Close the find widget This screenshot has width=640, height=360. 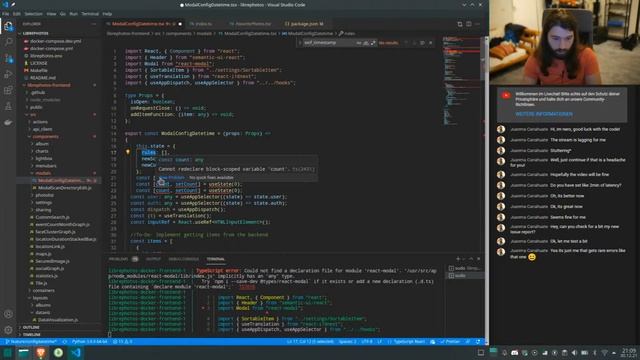(x=431, y=43)
